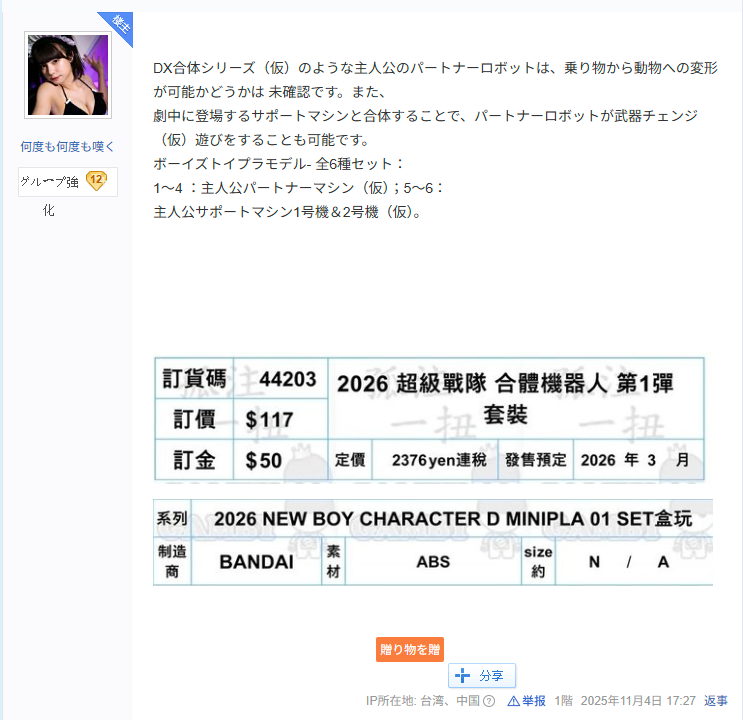Open the BANDAI MINIPLA 01 SET spec image

pos(433,542)
